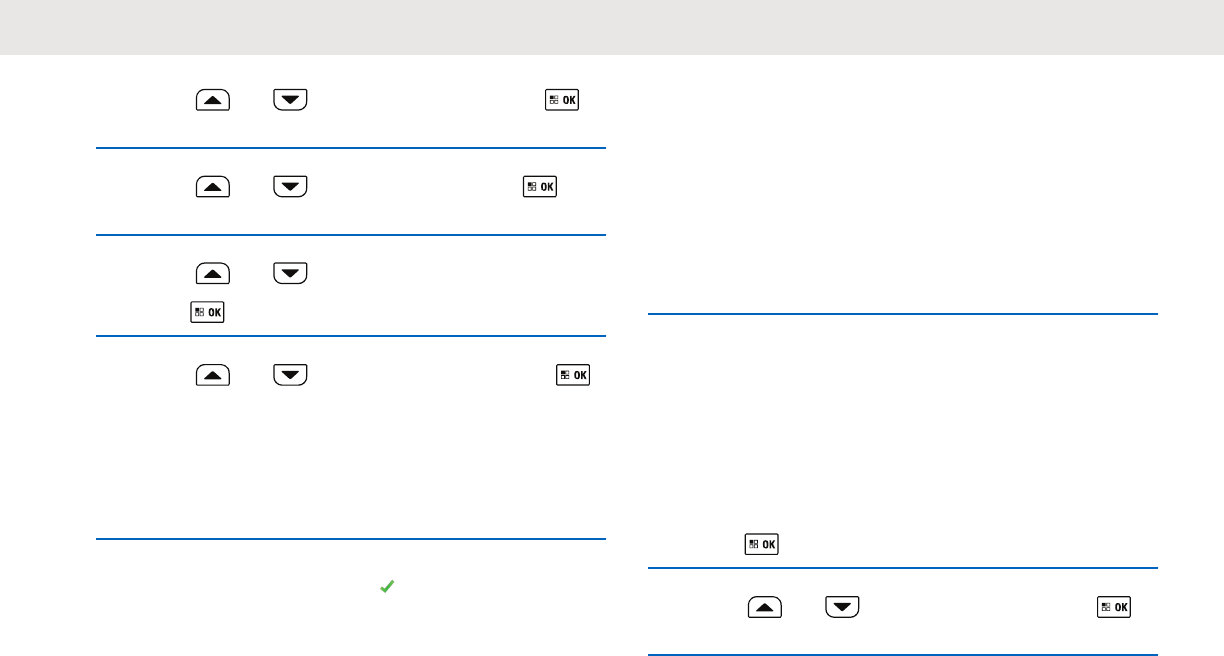
Task: Select the OK key icon in the second left step
Action: [x=540, y=186]
